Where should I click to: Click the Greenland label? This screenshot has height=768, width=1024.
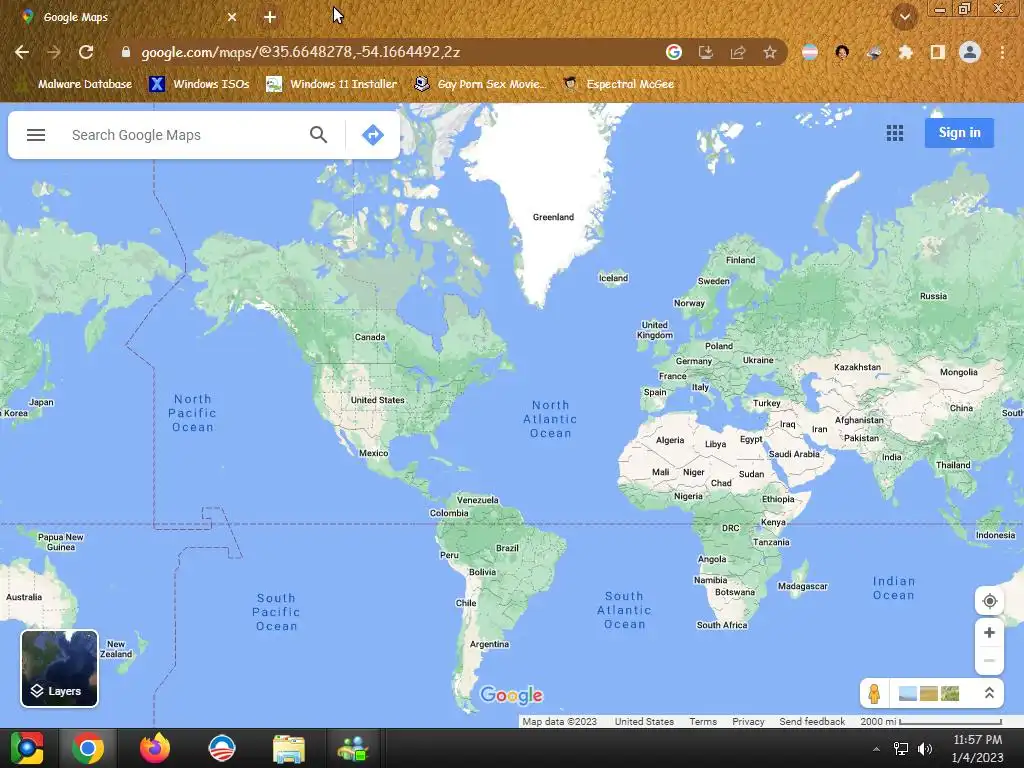[553, 217]
